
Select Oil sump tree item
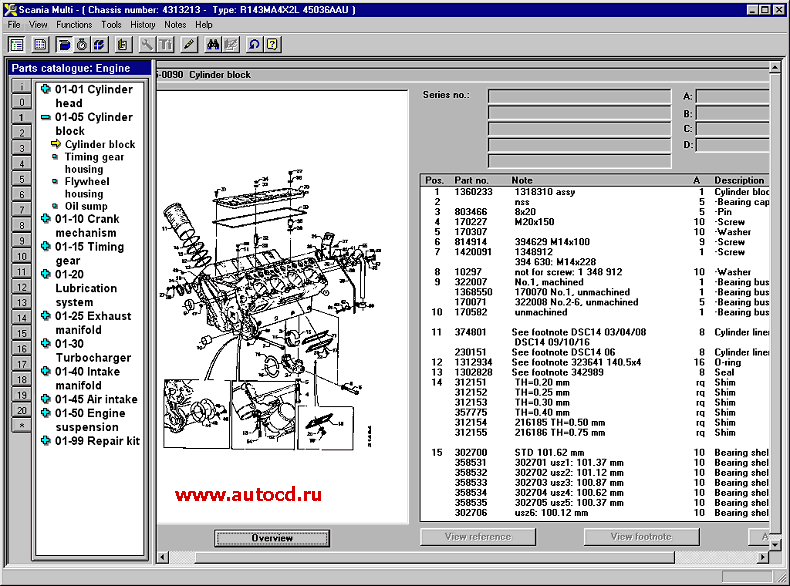[86, 206]
